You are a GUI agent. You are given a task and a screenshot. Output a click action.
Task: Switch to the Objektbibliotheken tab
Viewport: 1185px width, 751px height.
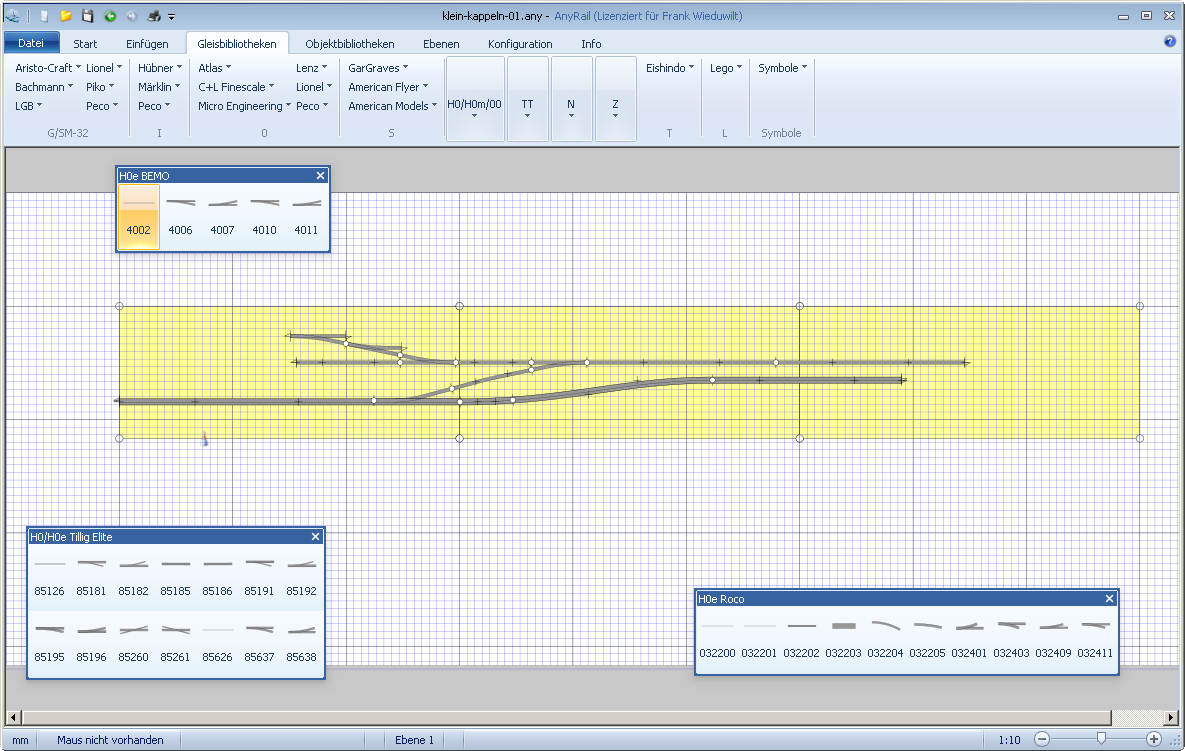point(349,44)
